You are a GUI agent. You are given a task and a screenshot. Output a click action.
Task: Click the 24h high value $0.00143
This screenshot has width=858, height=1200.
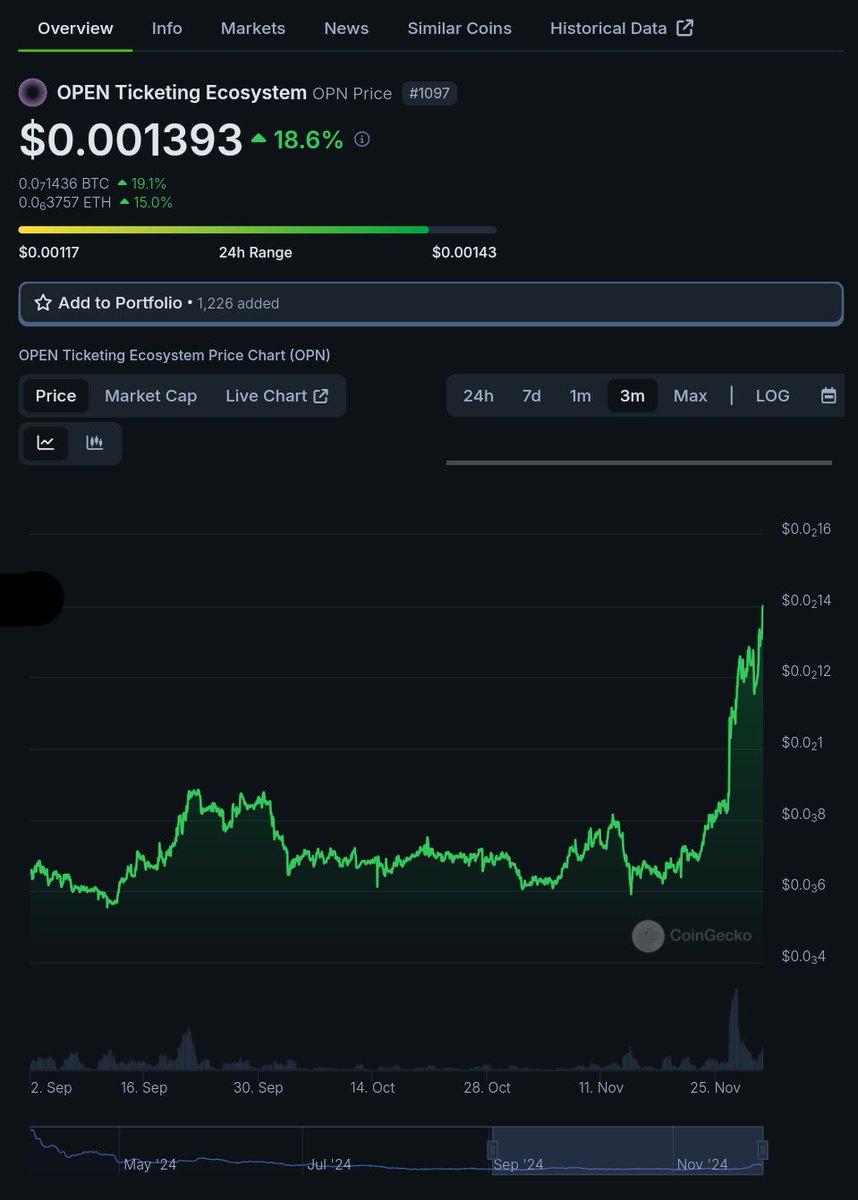(464, 252)
